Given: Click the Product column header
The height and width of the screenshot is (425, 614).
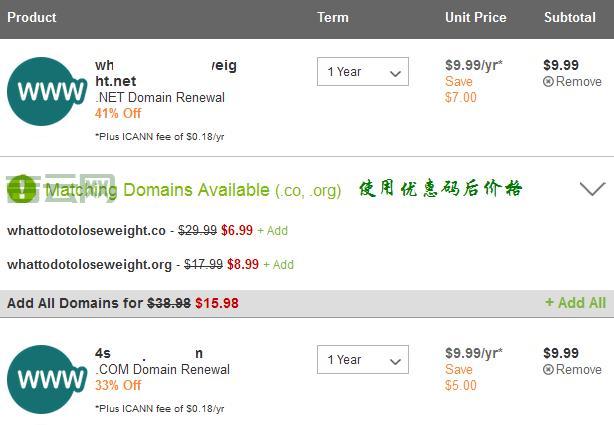Looking at the screenshot, I should [x=32, y=17].
